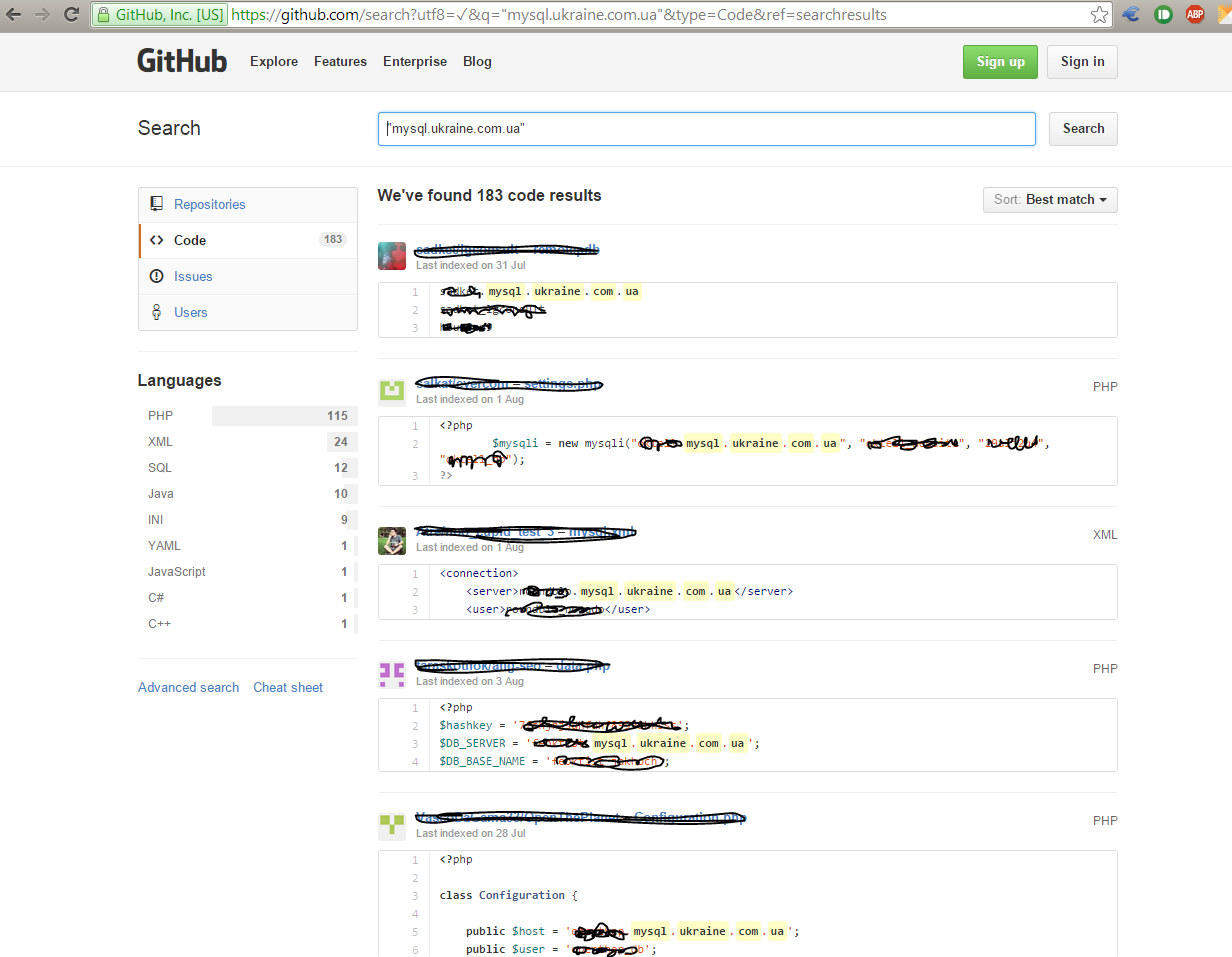Filter results by C# language

pyautogui.click(x=248, y=597)
